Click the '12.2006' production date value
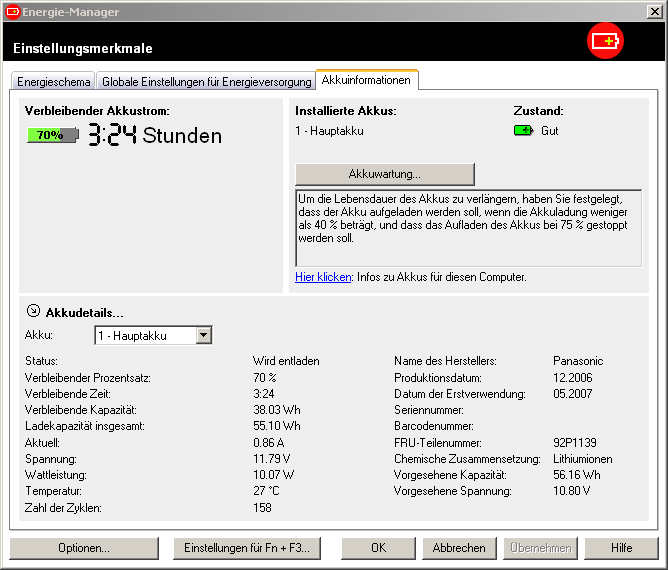The width and height of the screenshot is (668, 570). tap(573, 377)
